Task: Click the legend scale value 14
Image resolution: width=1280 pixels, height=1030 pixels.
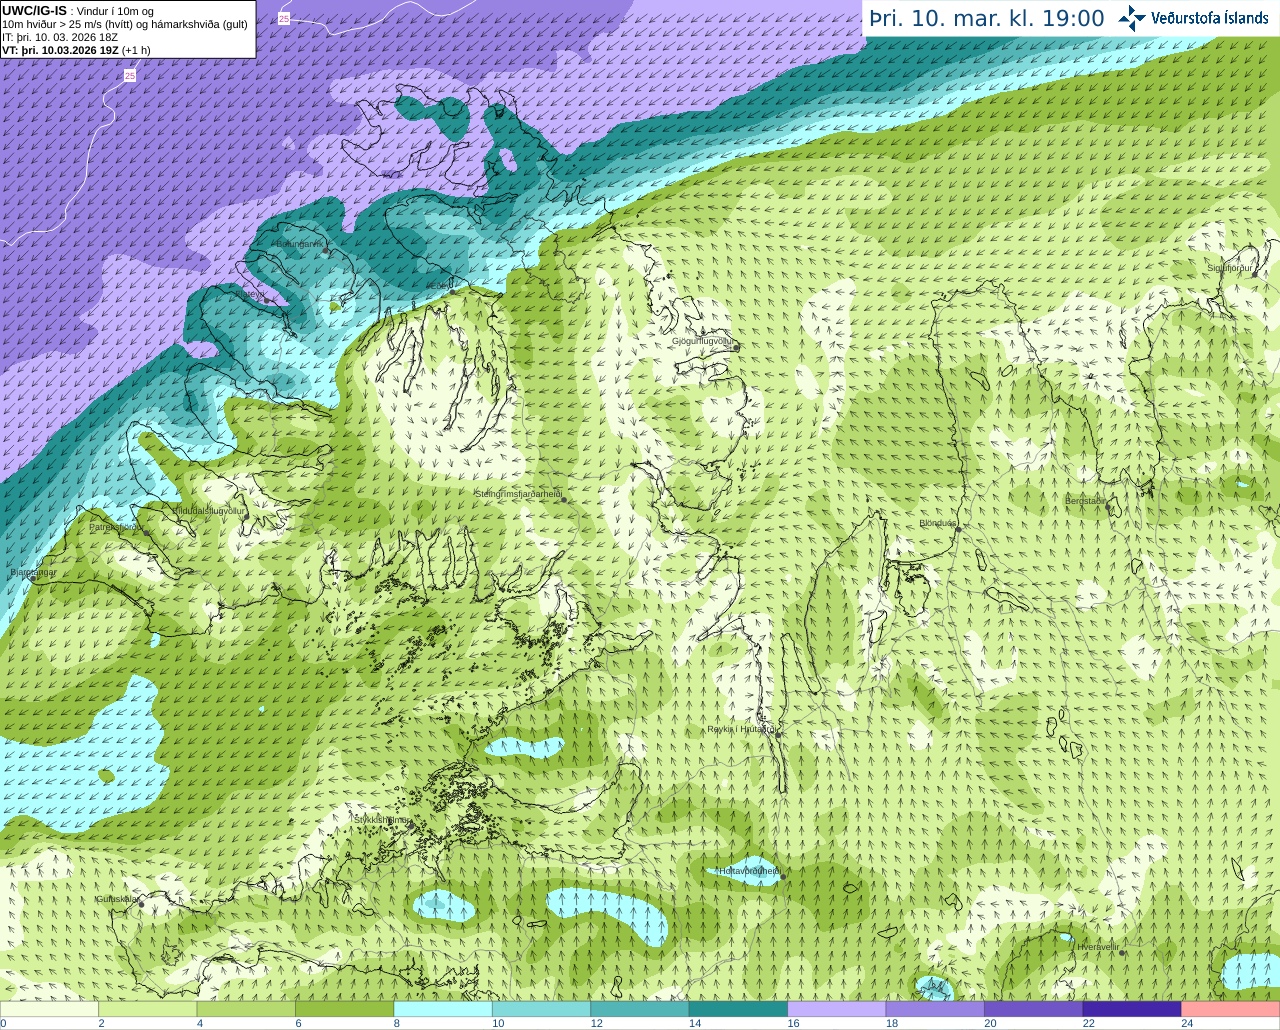Action: pyautogui.click(x=695, y=1023)
